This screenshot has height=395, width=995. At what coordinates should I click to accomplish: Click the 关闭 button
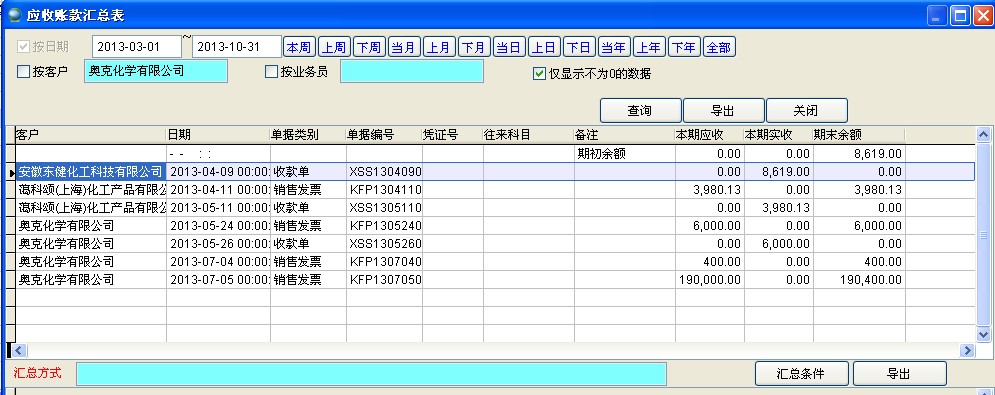click(807, 110)
